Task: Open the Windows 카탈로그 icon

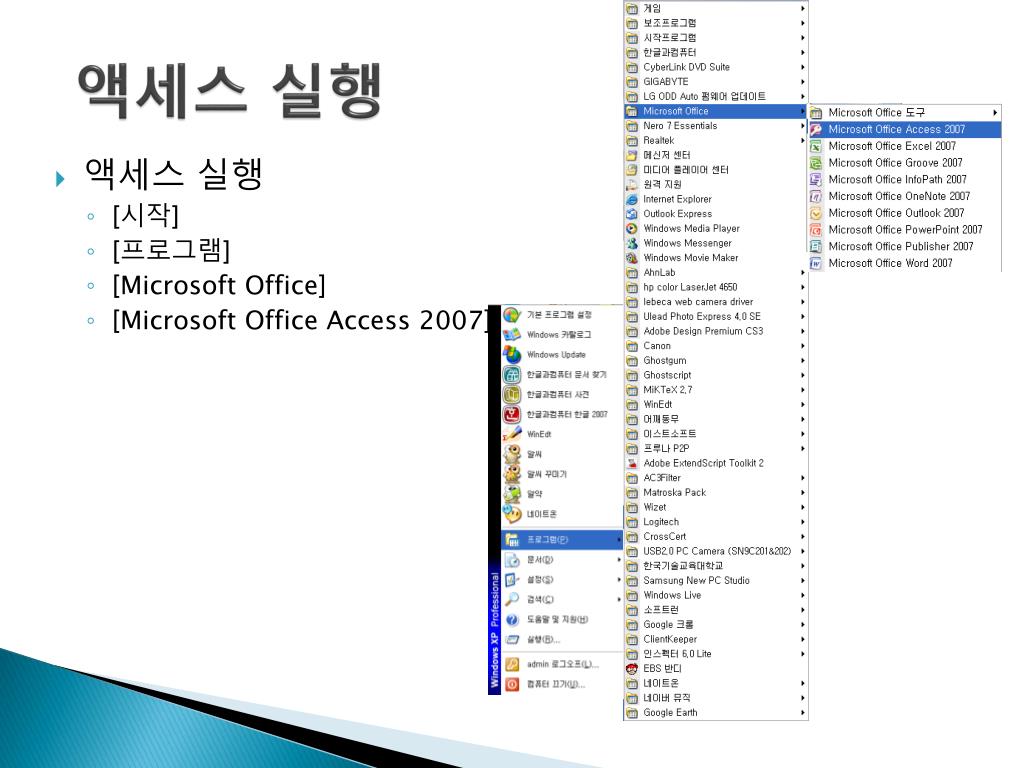Action: (512, 334)
